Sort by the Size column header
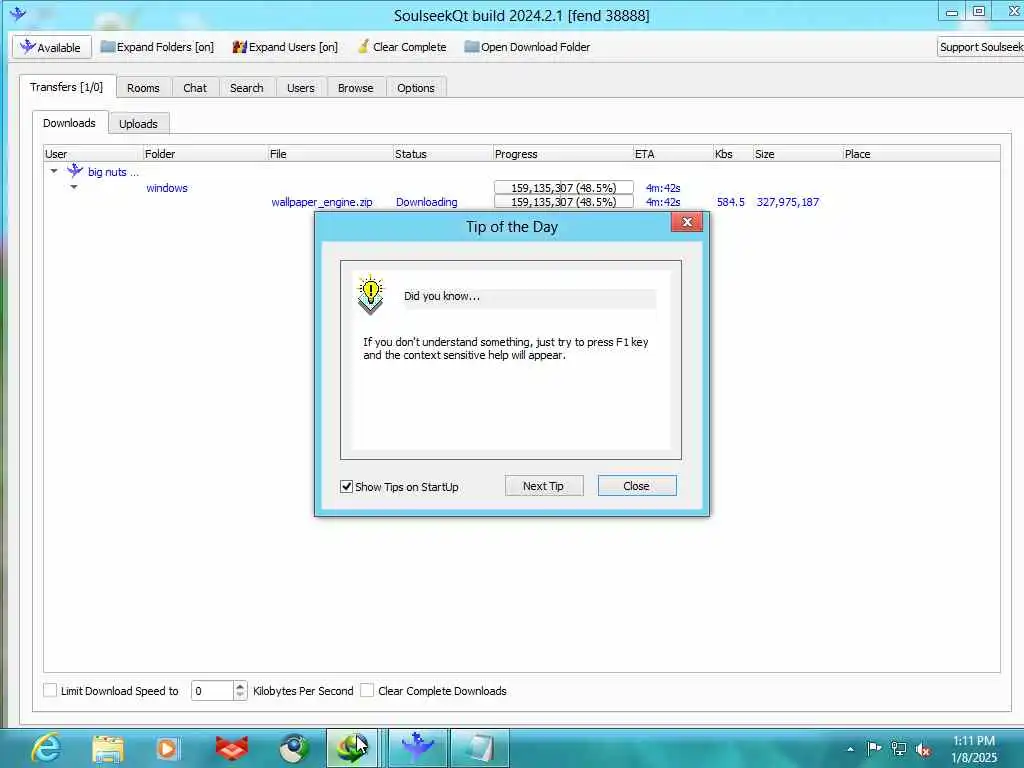The width and height of the screenshot is (1024, 768). point(797,153)
